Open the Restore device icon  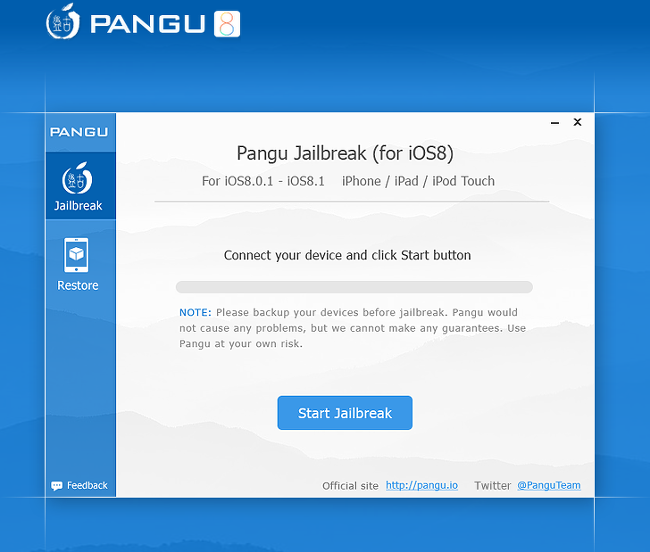pyautogui.click(x=76, y=255)
